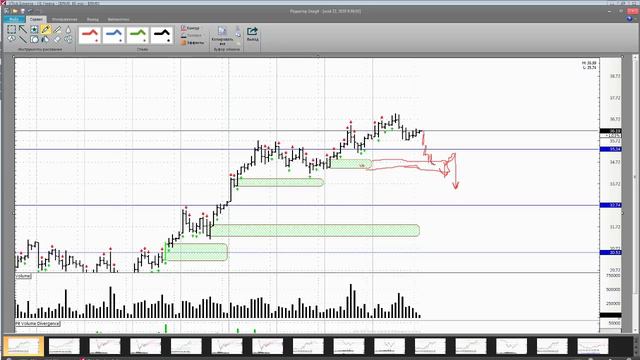Open the tenth thumbnail in the tray
640x360 pixels.
click(x=389, y=346)
